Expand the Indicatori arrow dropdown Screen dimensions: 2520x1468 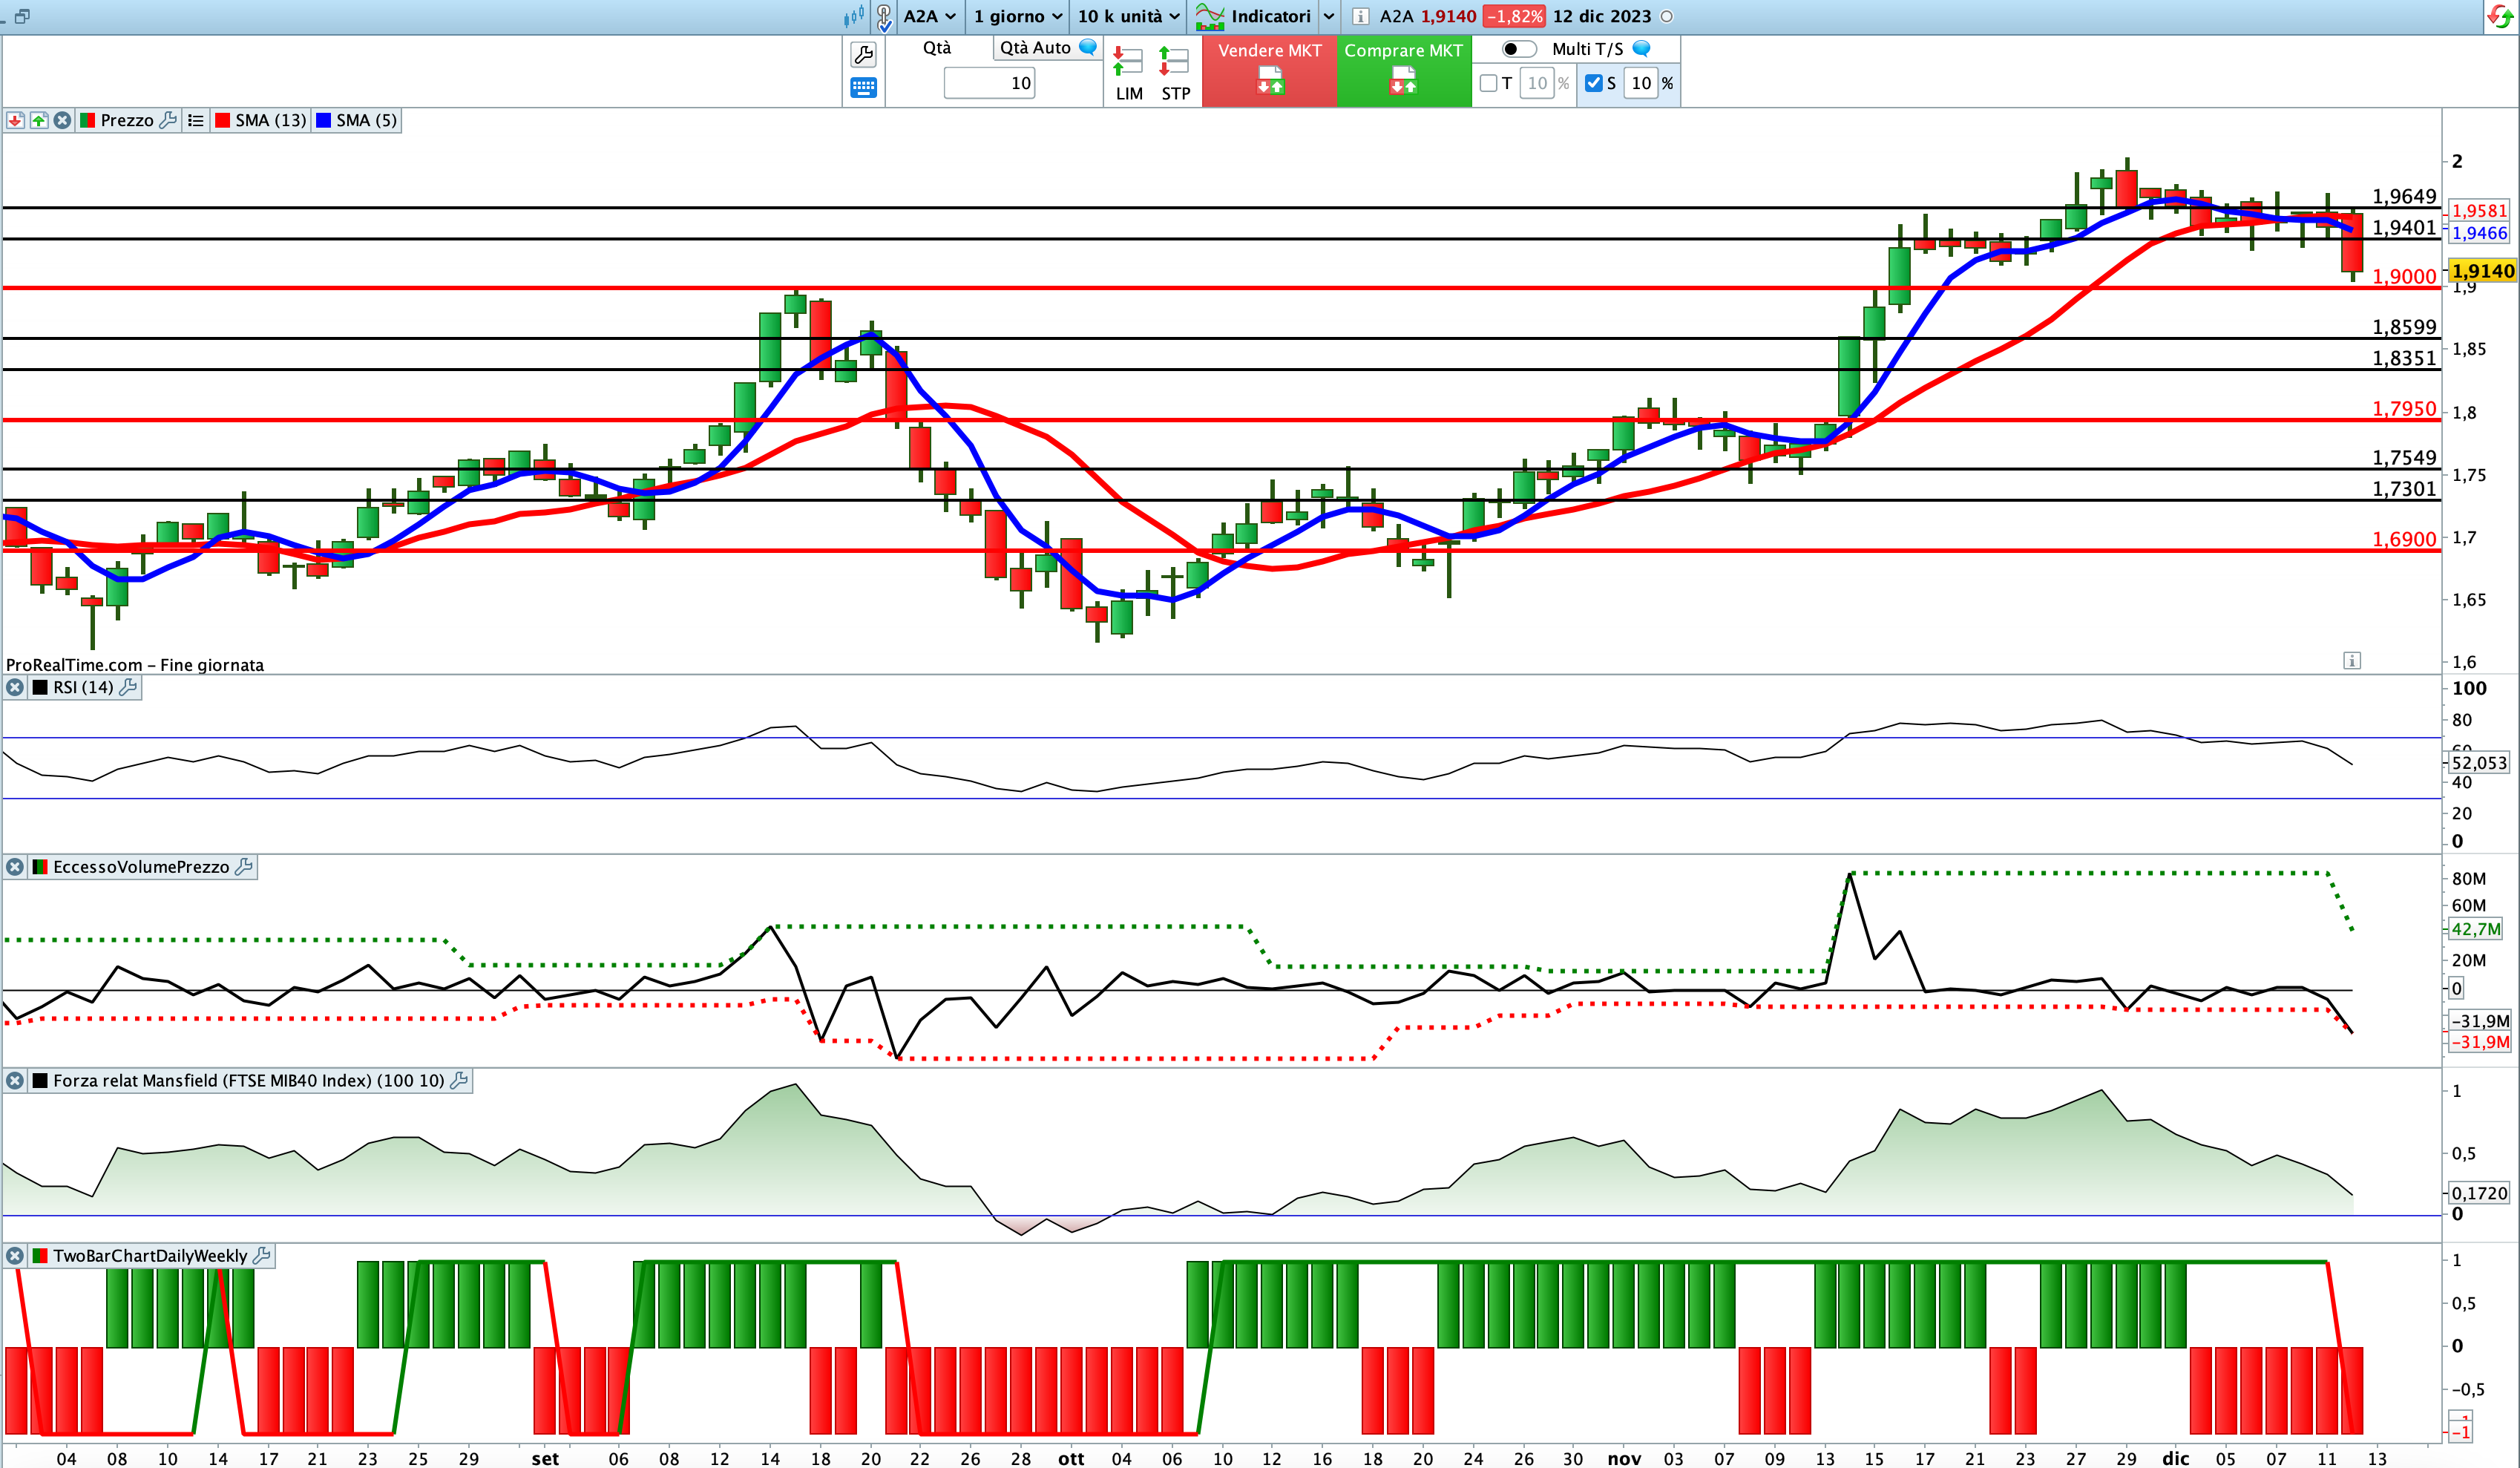coord(1329,16)
